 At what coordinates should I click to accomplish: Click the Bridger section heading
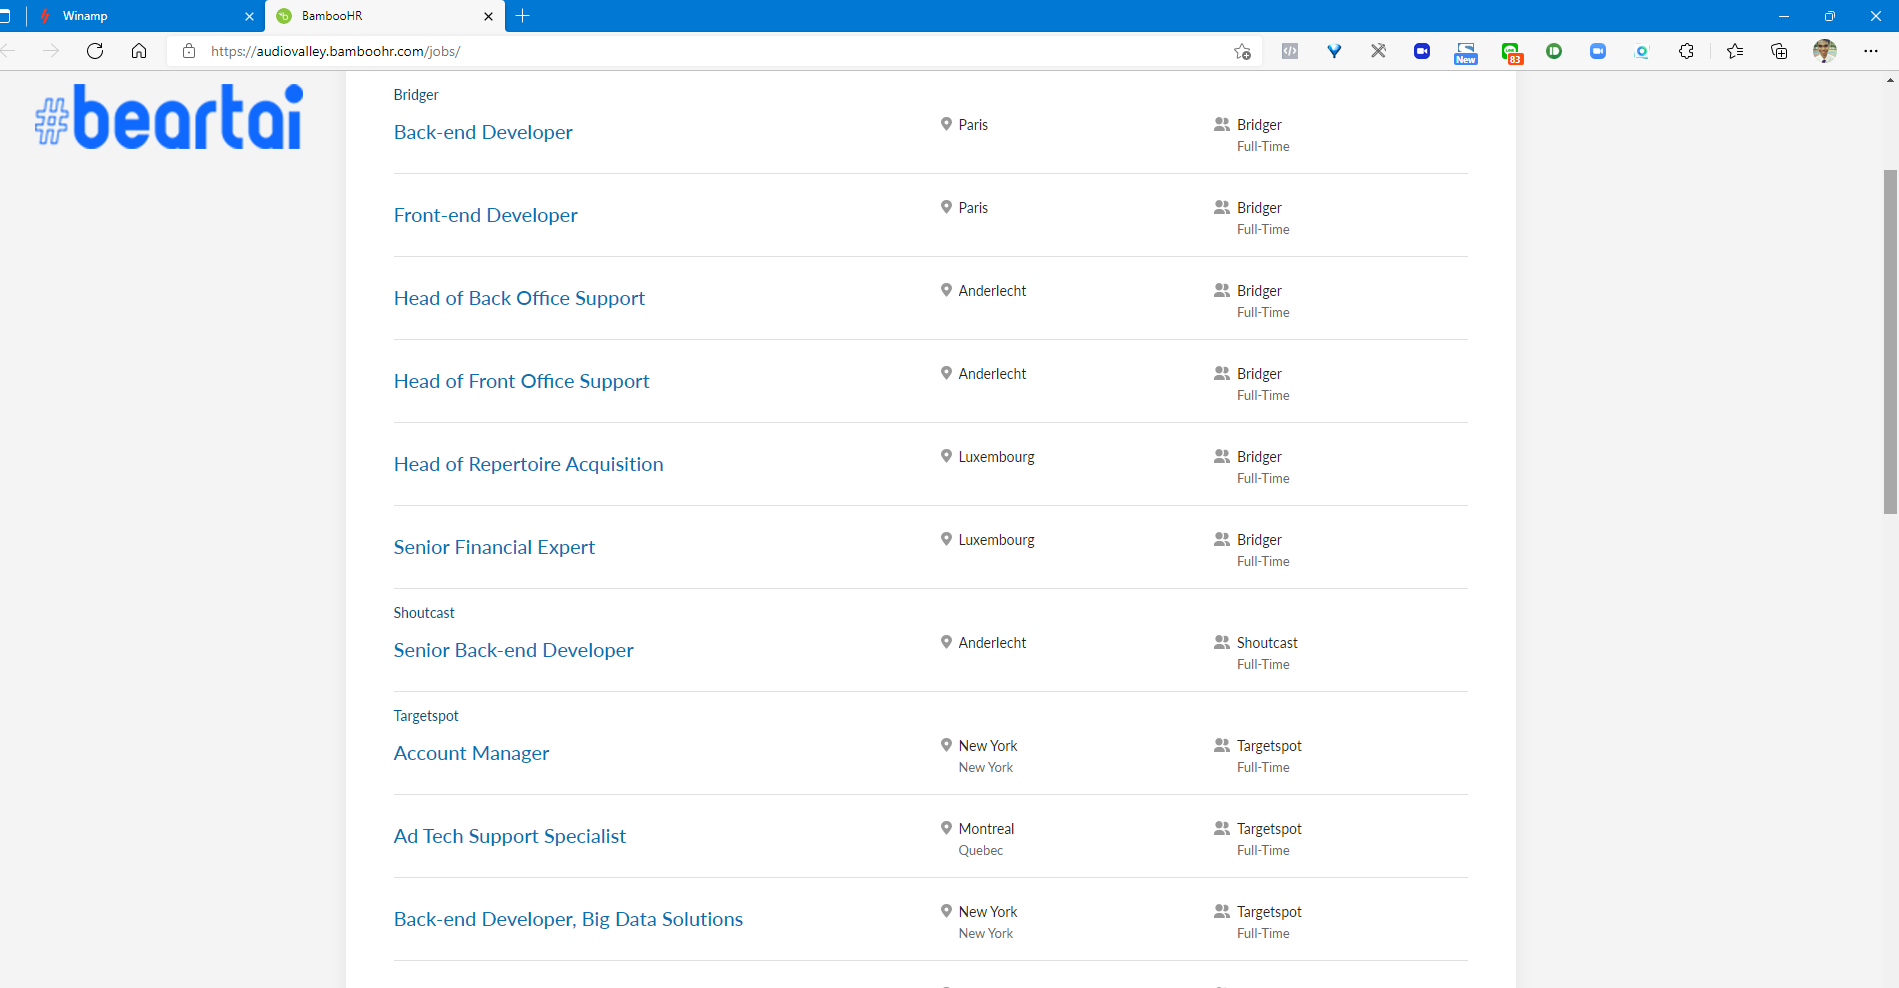point(416,95)
